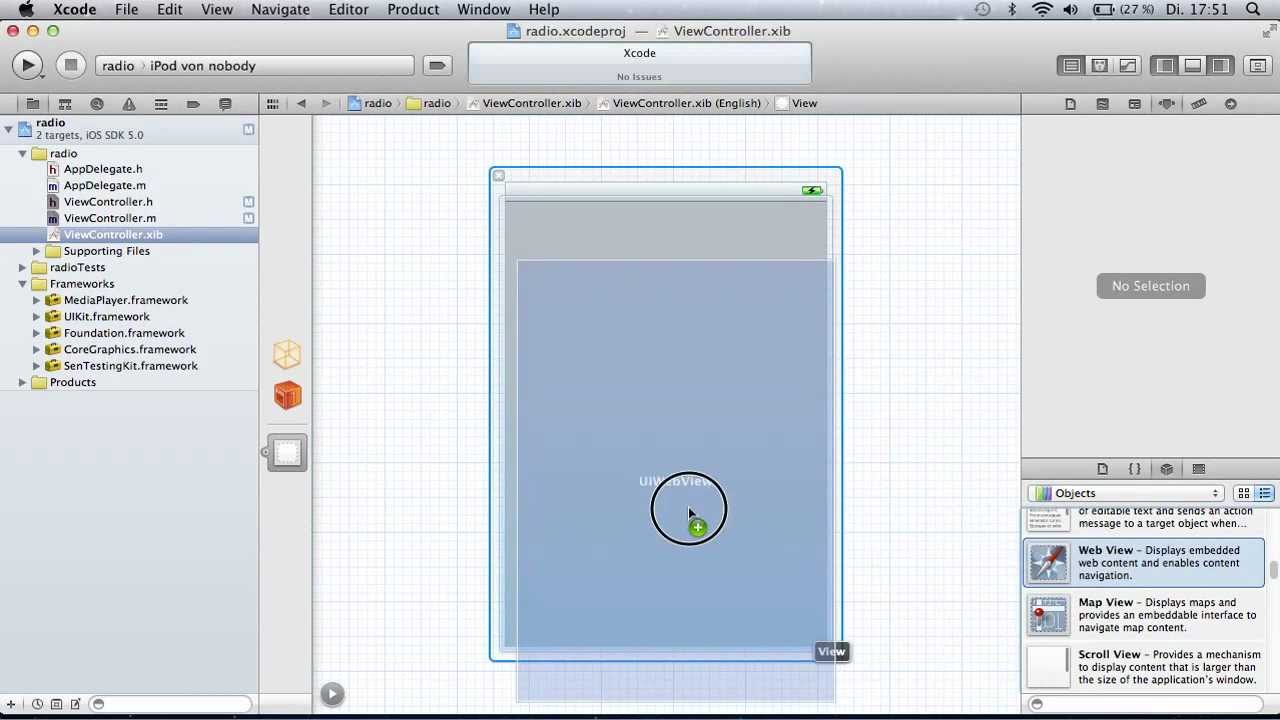Open AppDelegate.h file
Image resolution: width=1280 pixels, height=720 pixels.
point(103,169)
